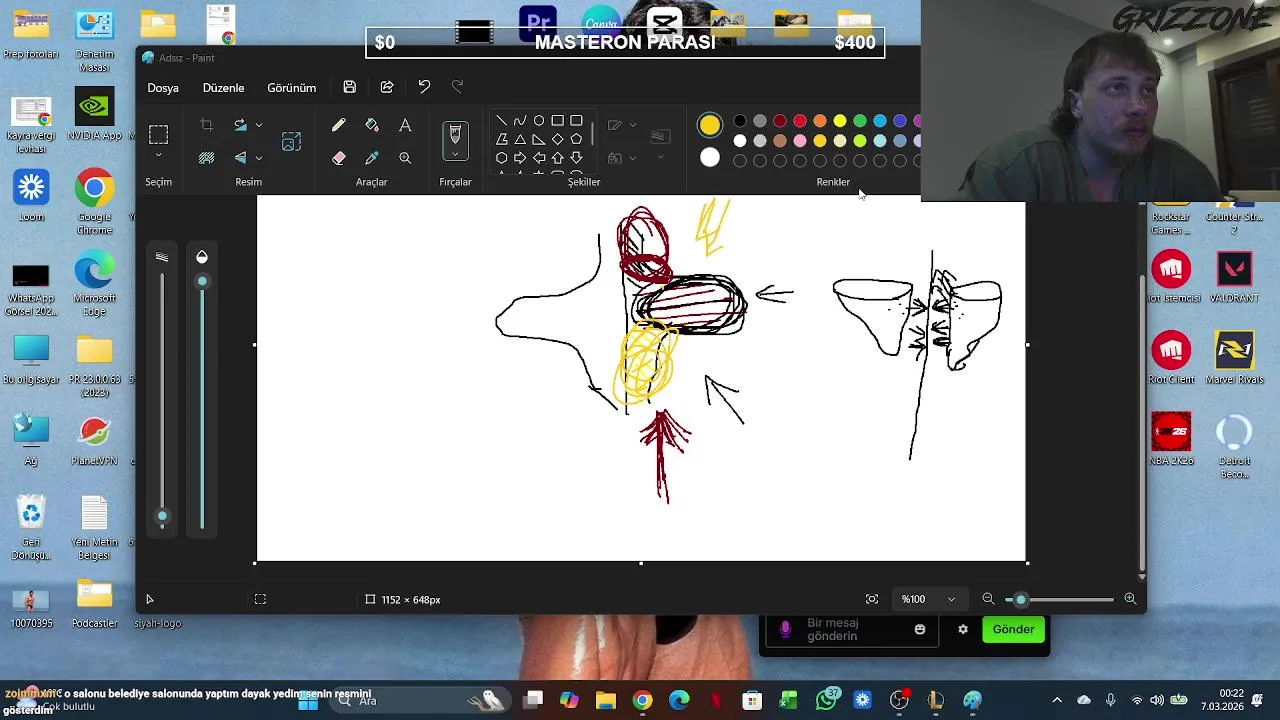The height and width of the screenshot is (720, 1280).
Task: Select the Eraser tool
Action: (x=338, y=158)
